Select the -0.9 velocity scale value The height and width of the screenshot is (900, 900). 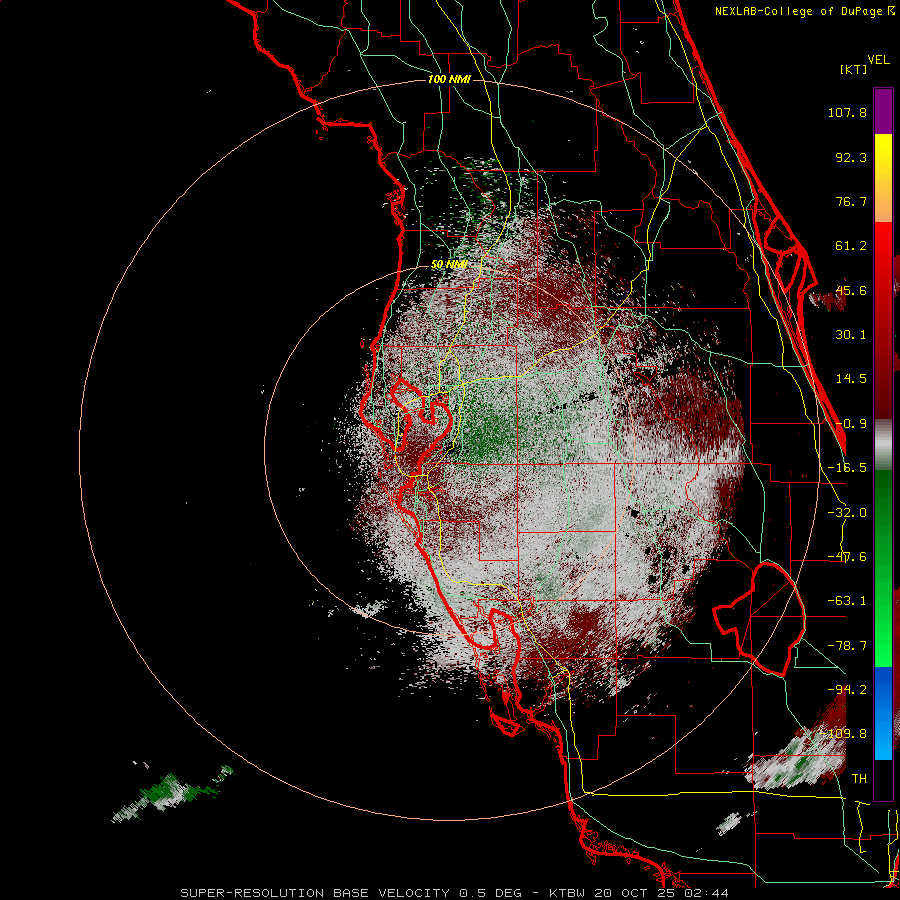coord(851,424)
